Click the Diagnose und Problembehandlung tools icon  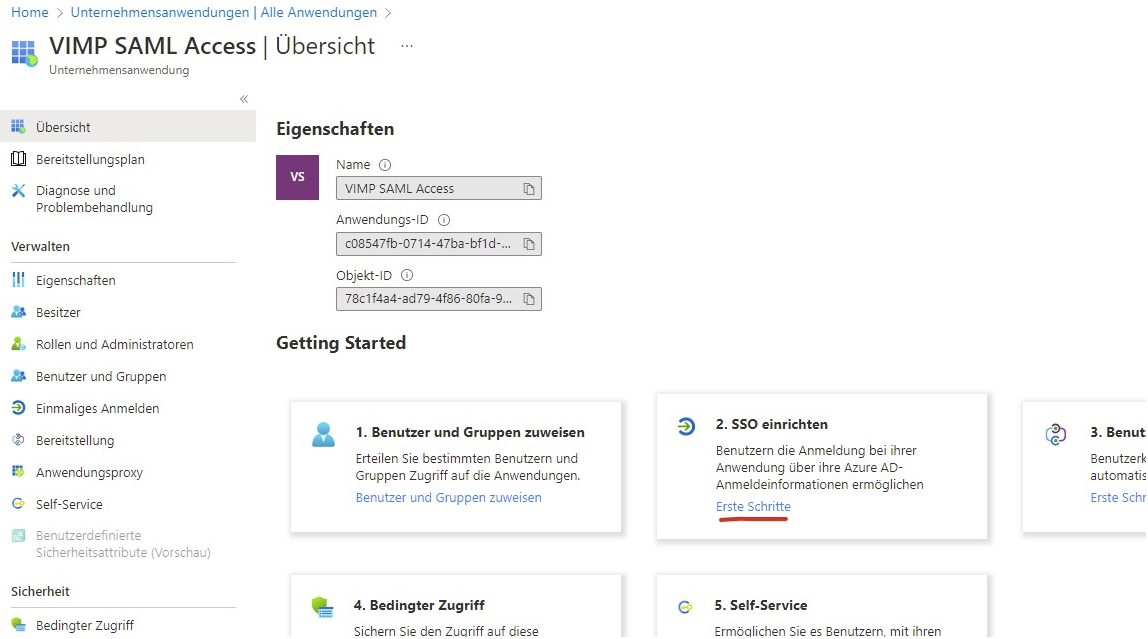click(18, 190)
